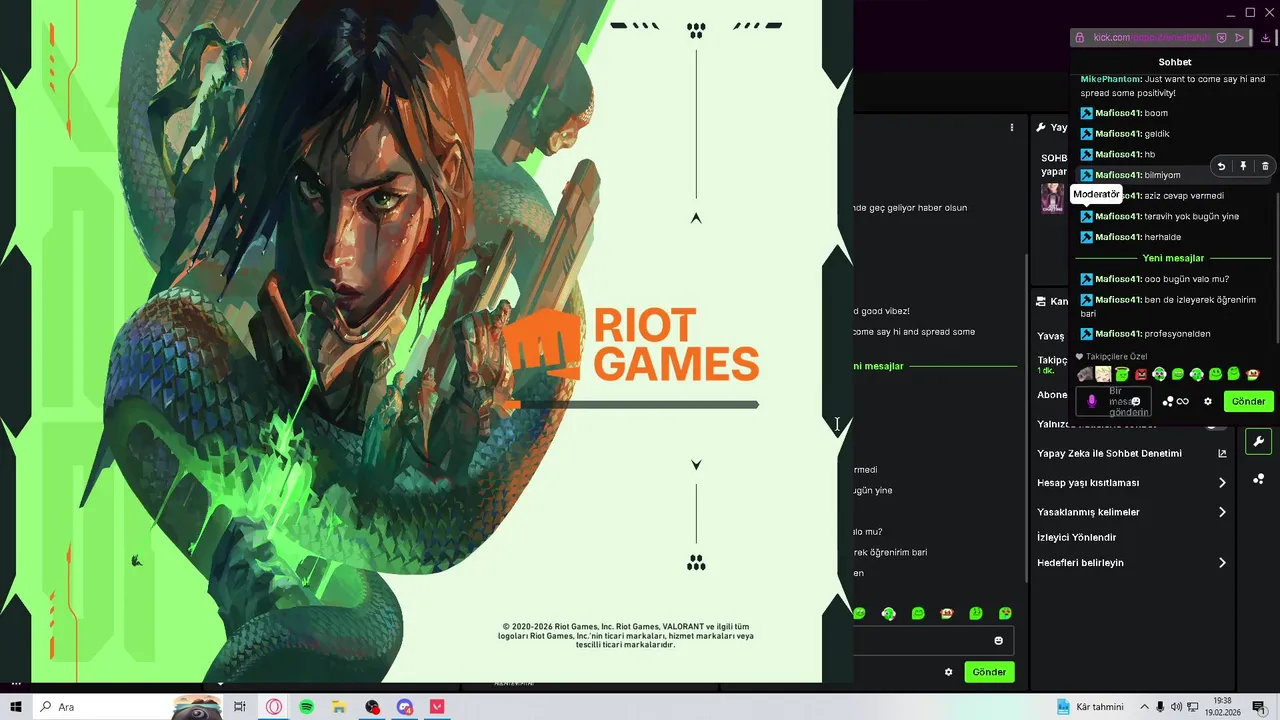Expand Hedefleri belirleyin settings
Image resolution: width=1280 pixels, height=720 pixels.
click(x=1222, y=563)
